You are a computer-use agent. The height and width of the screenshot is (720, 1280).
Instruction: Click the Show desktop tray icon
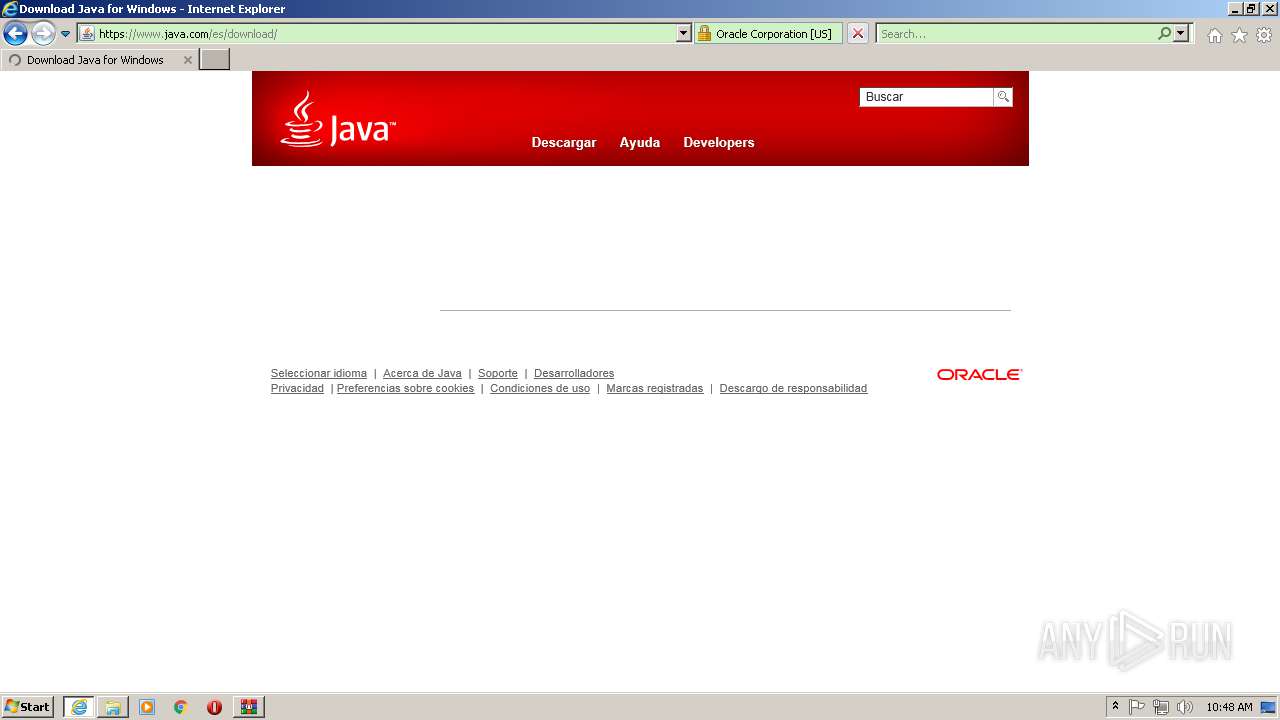pos(1269,707)
